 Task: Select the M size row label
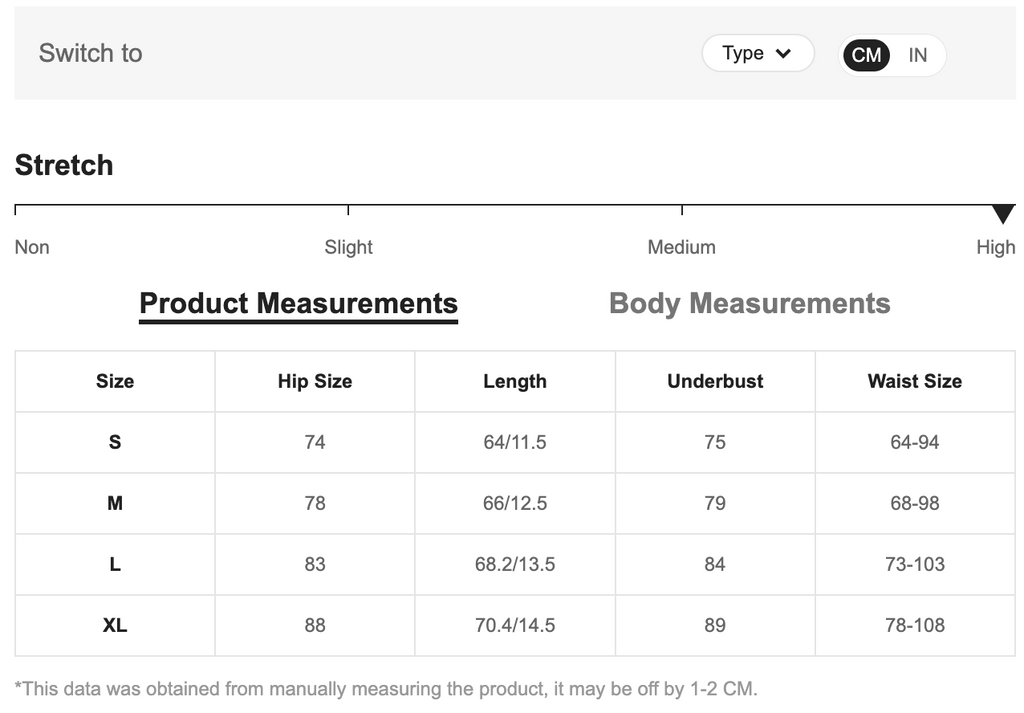(115, 503)
